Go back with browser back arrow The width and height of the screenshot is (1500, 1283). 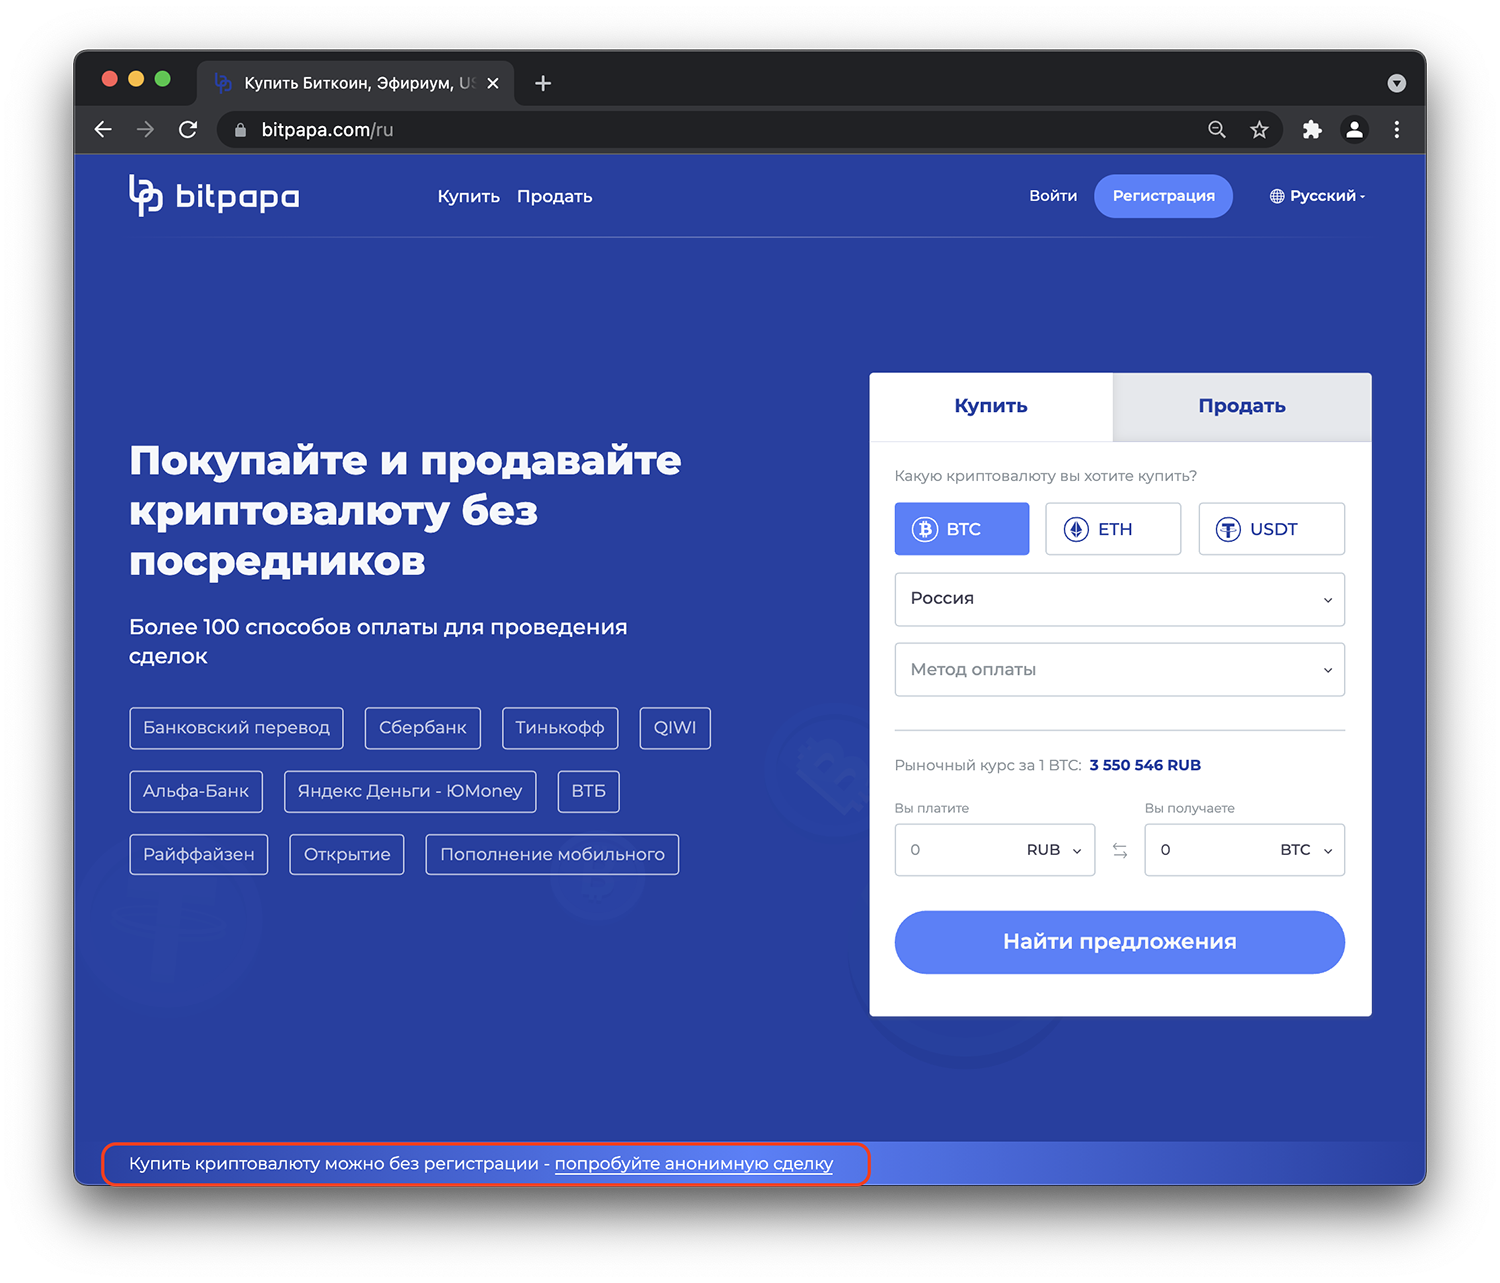103,129
